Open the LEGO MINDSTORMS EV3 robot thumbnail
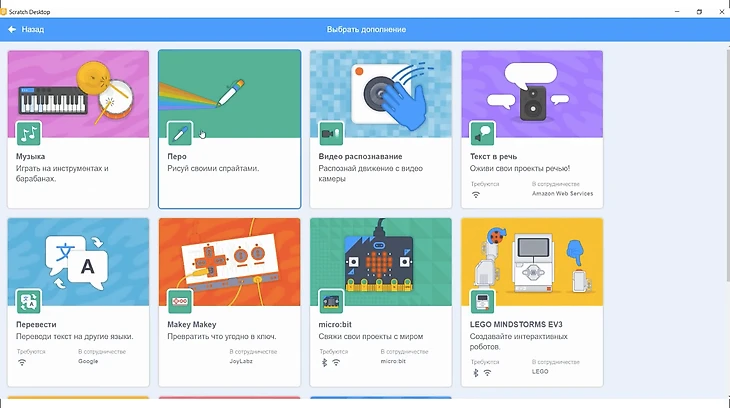730x408 pixels. tap(532, 262)
